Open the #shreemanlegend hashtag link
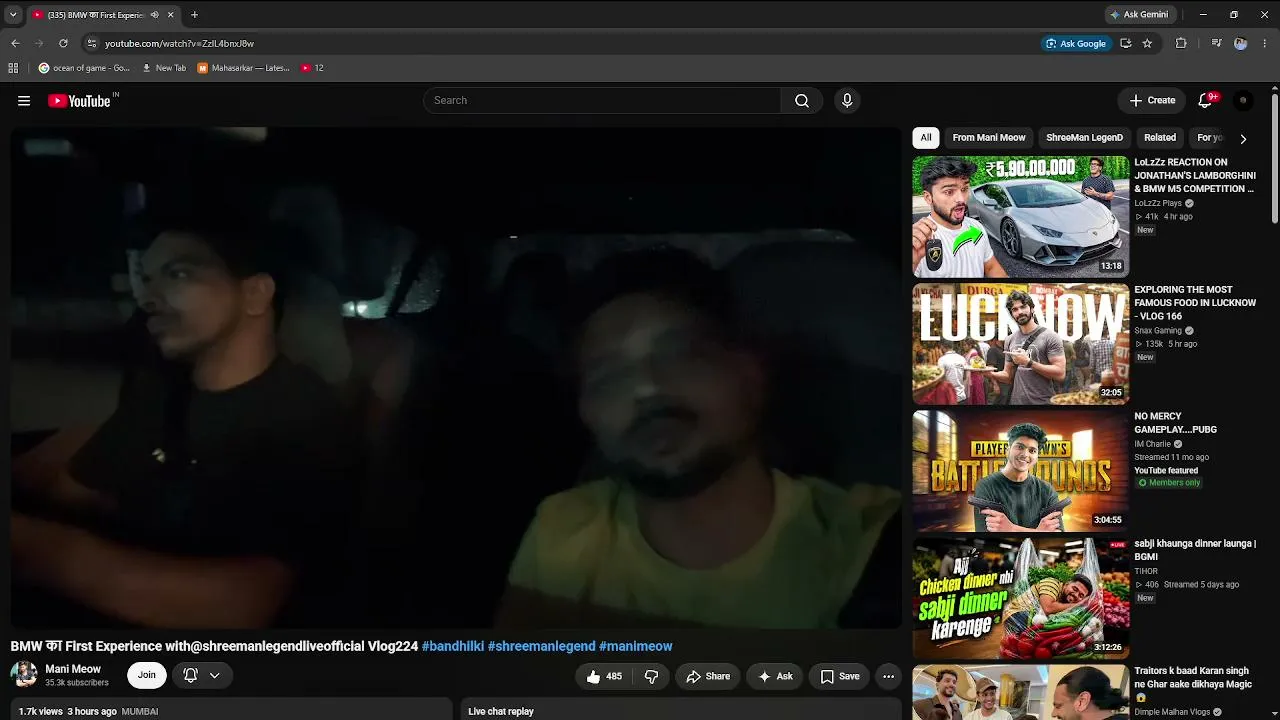 point(541,646)
